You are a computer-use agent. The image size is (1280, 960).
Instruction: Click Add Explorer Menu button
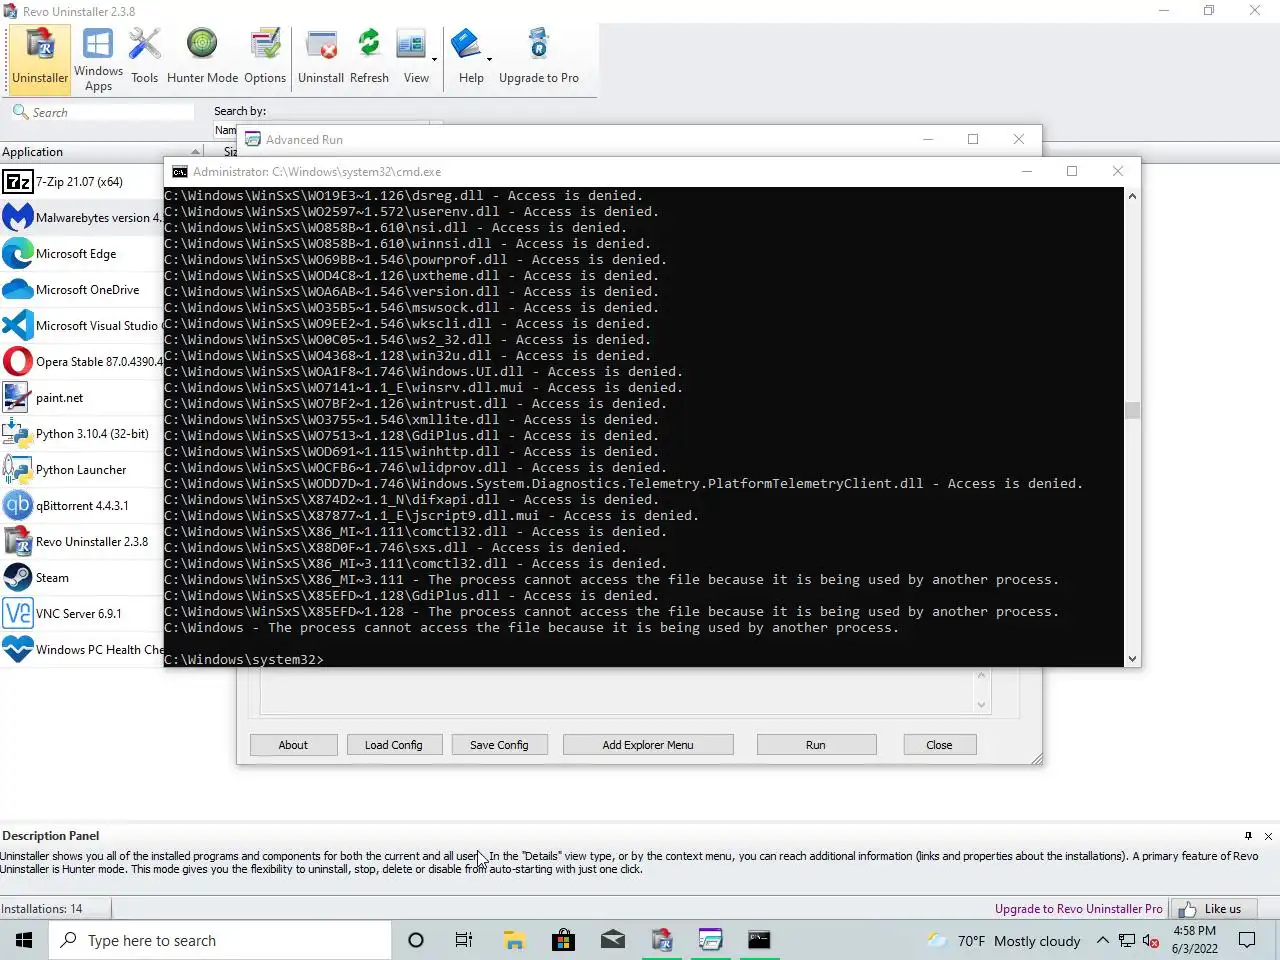tap(648, 745)
